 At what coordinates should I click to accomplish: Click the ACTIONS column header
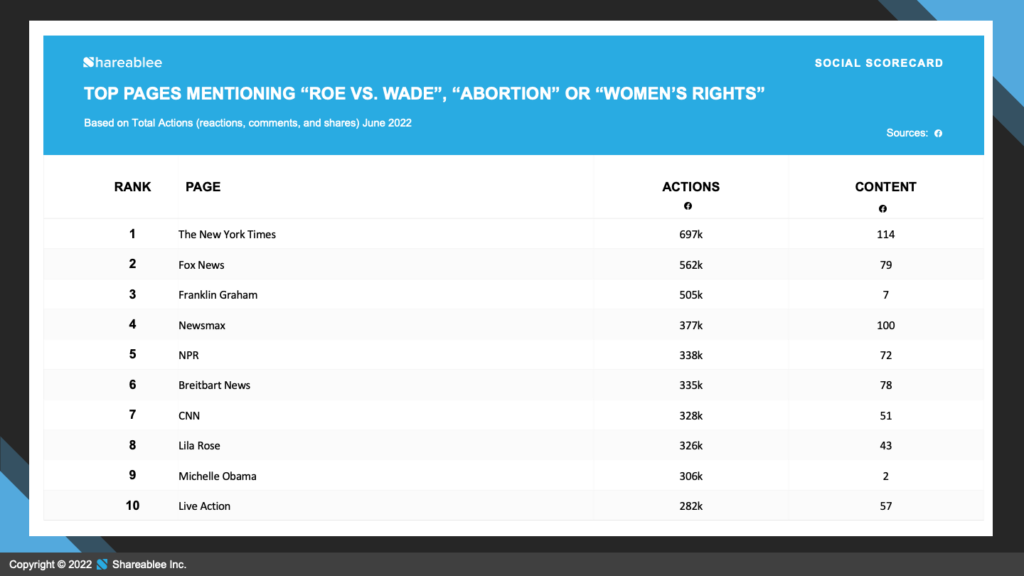691,187
